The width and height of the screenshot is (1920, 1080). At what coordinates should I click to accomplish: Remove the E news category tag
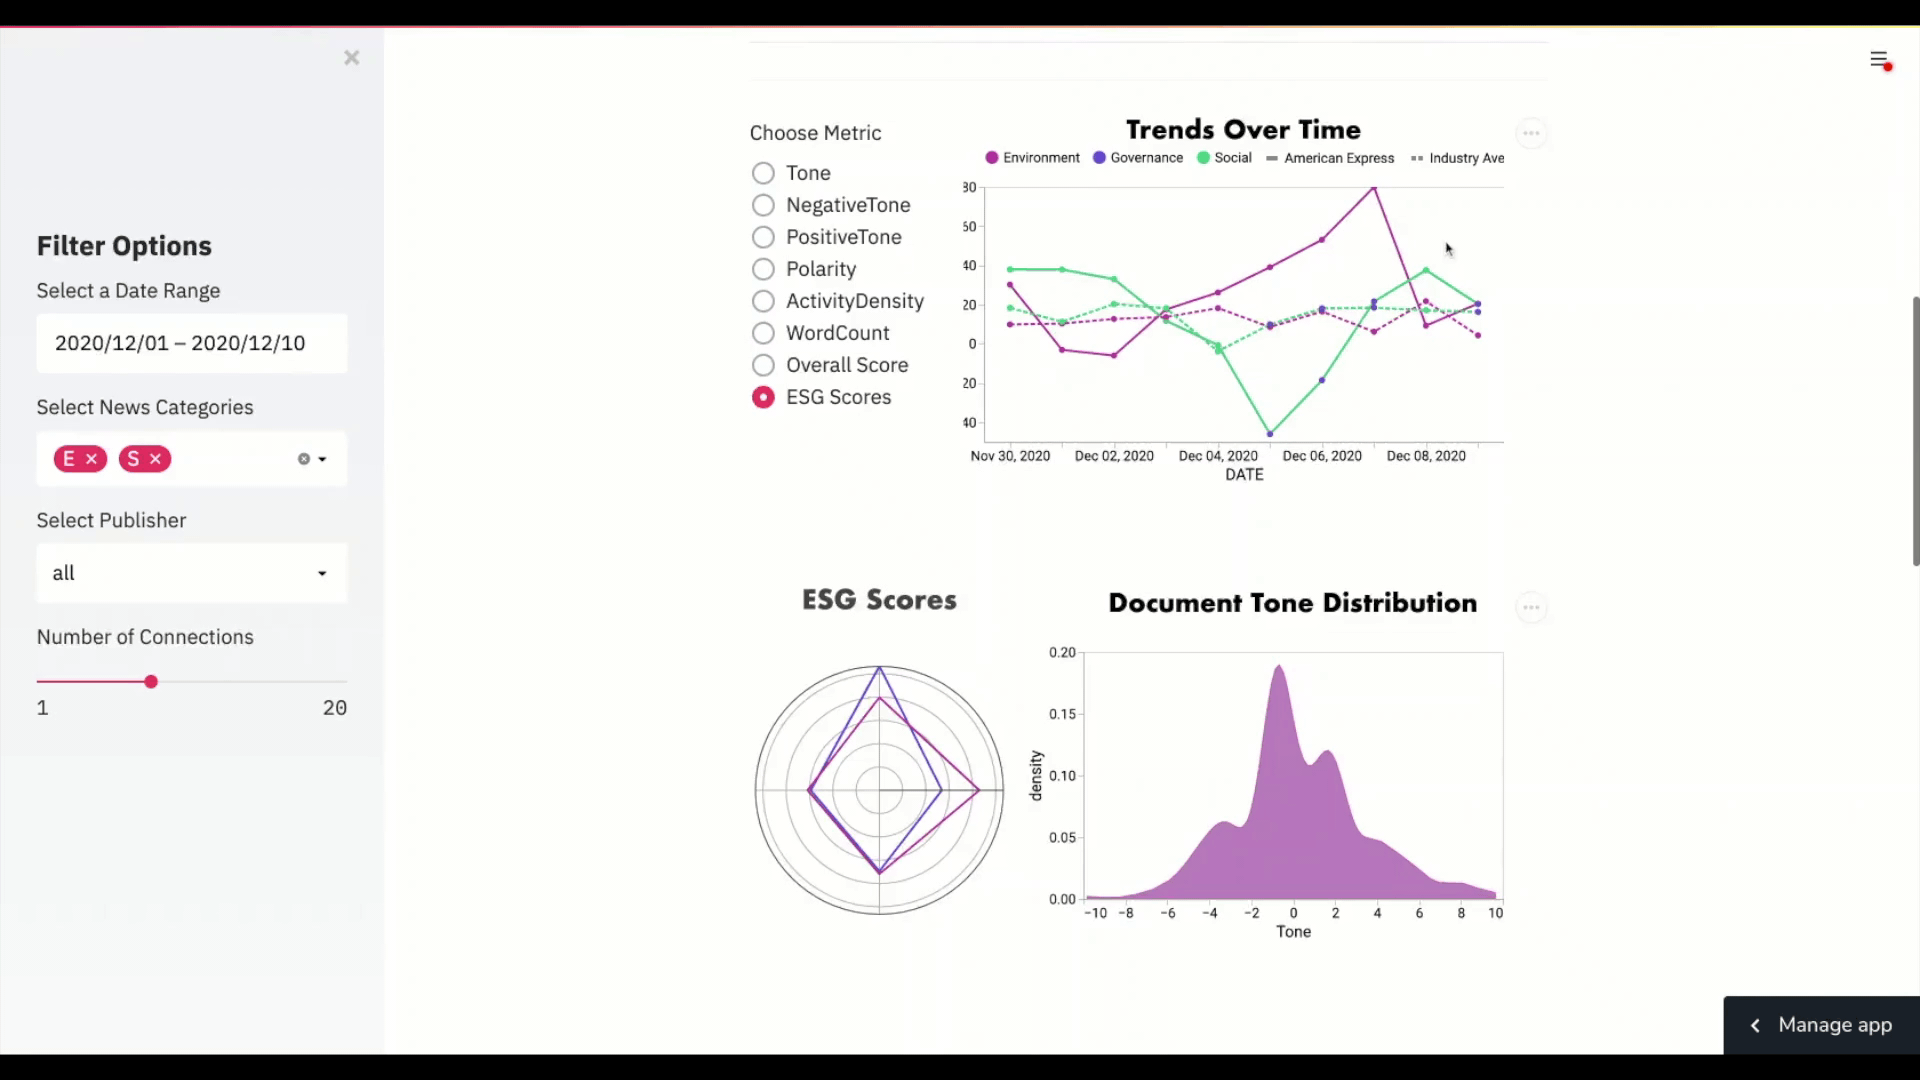pyautogui.click(x=91, y=458)
